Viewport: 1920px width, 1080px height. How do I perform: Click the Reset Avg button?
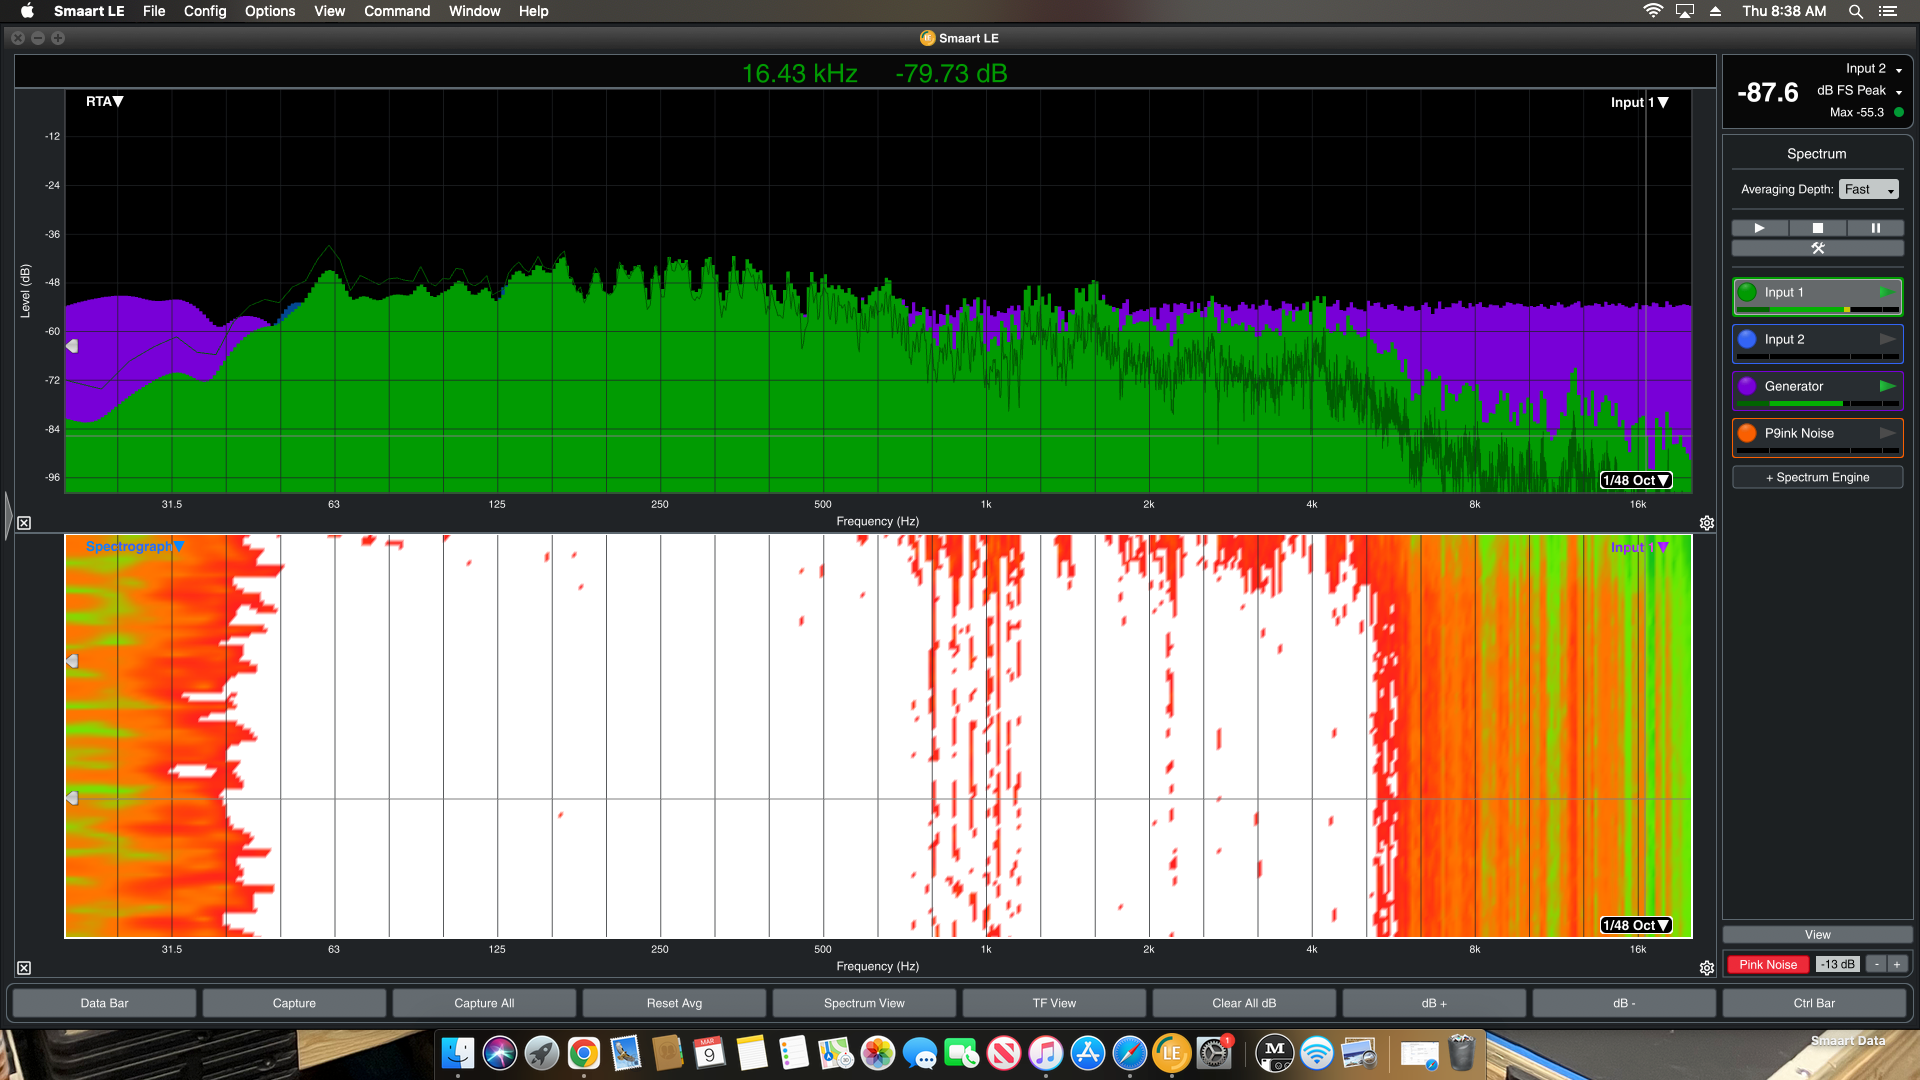point(674,1003)
